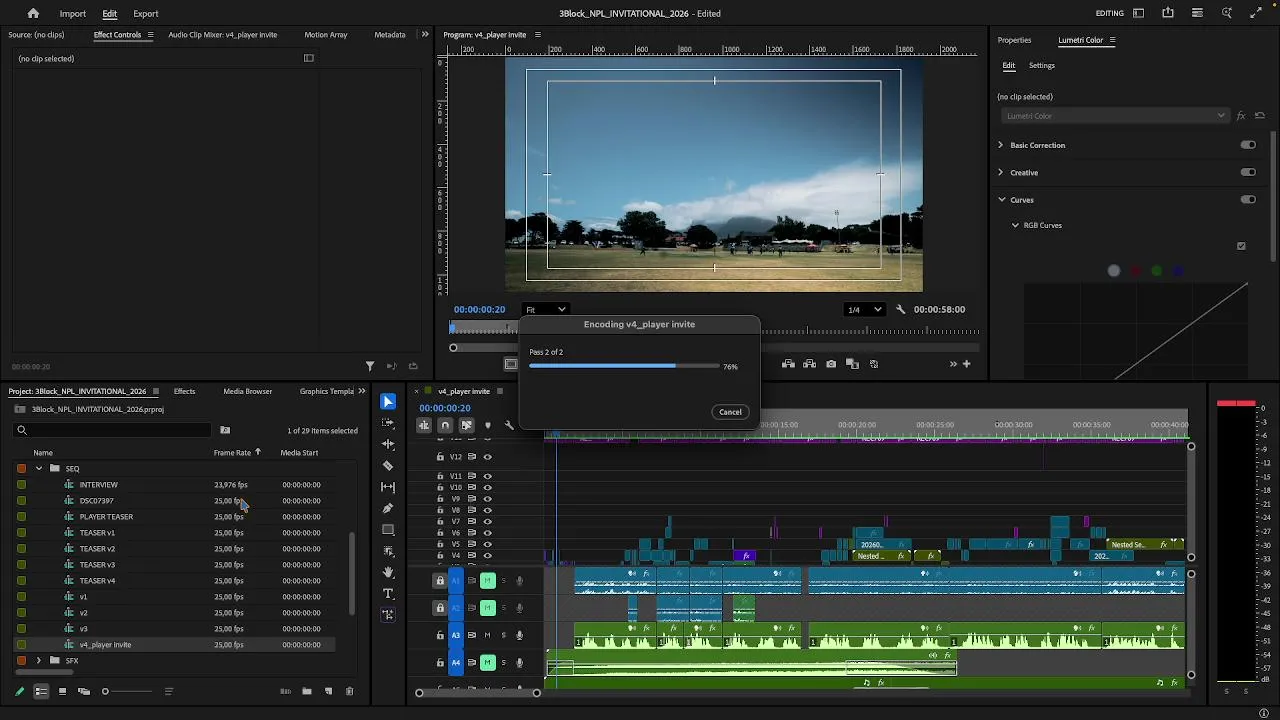
Task: Open the 1/4 playback resolution dropdown
Action: coord(865,310)
